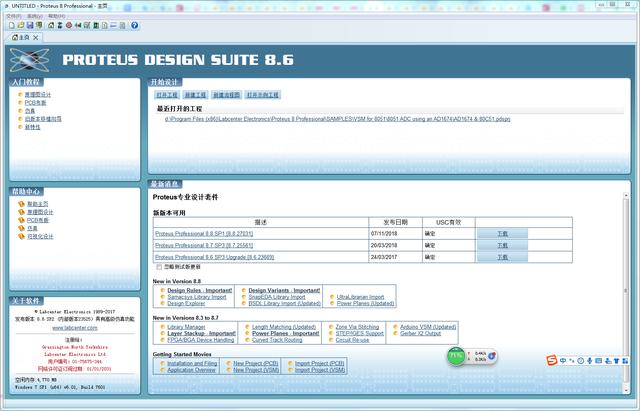The width and height of the screenshot is (640, 411).
Task: Click the green 71% floating monitor ball
Action: point(456,356)
